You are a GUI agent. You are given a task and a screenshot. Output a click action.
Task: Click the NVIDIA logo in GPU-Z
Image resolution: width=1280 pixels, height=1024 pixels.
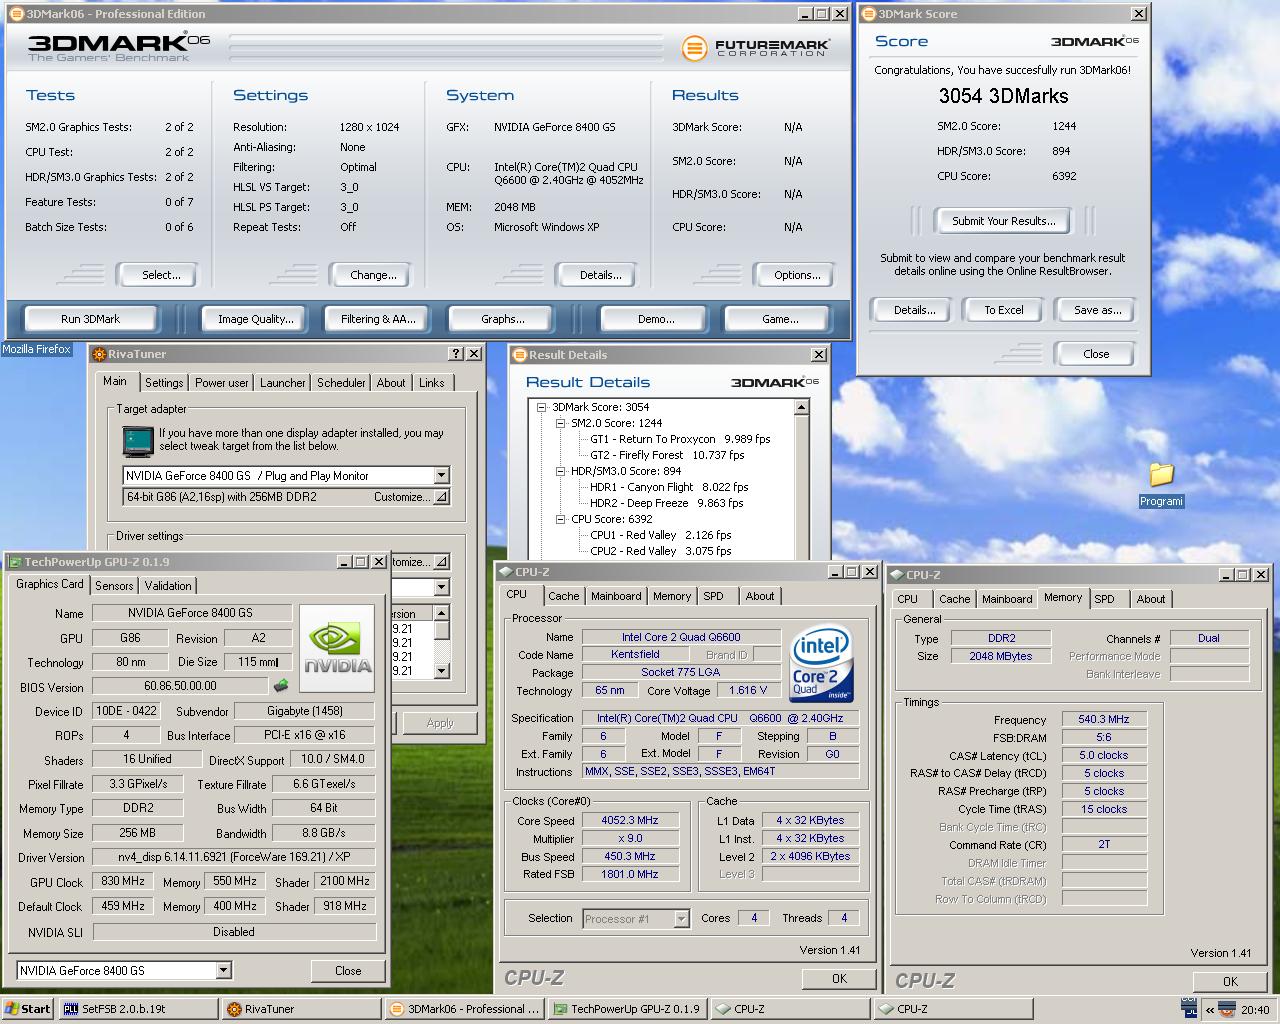338,649
